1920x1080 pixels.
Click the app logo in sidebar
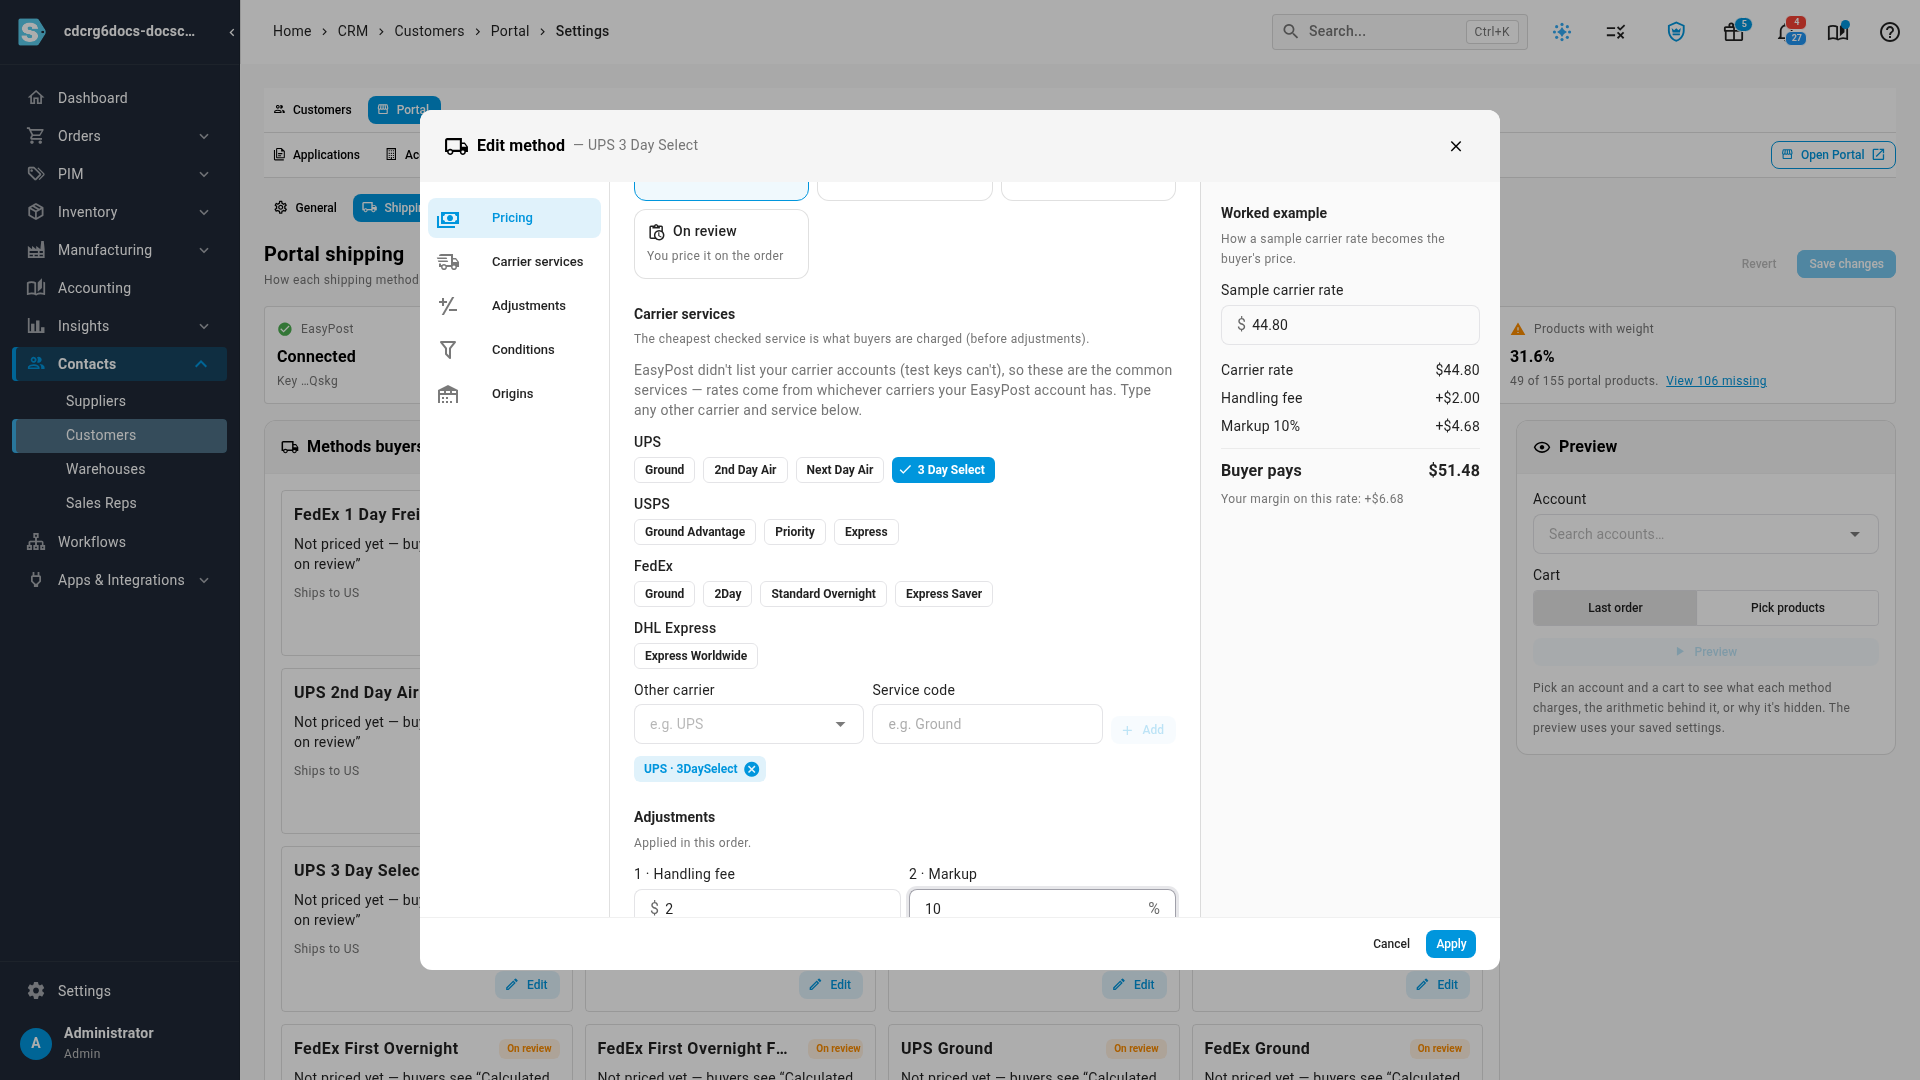tap(32, 32)
